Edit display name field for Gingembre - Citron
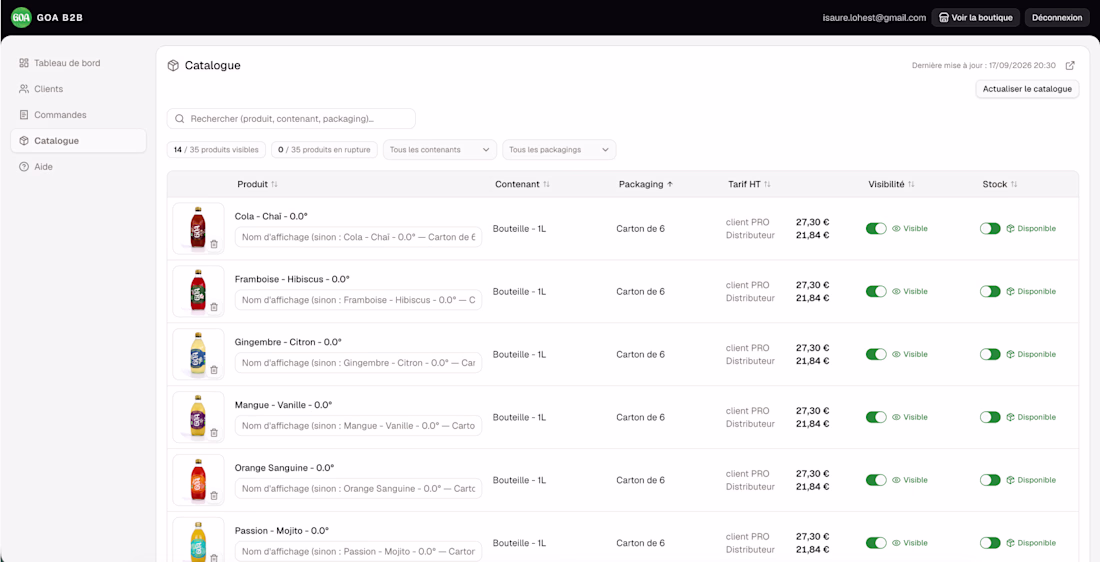The image size is (1100, 562). tap(358, 363)
